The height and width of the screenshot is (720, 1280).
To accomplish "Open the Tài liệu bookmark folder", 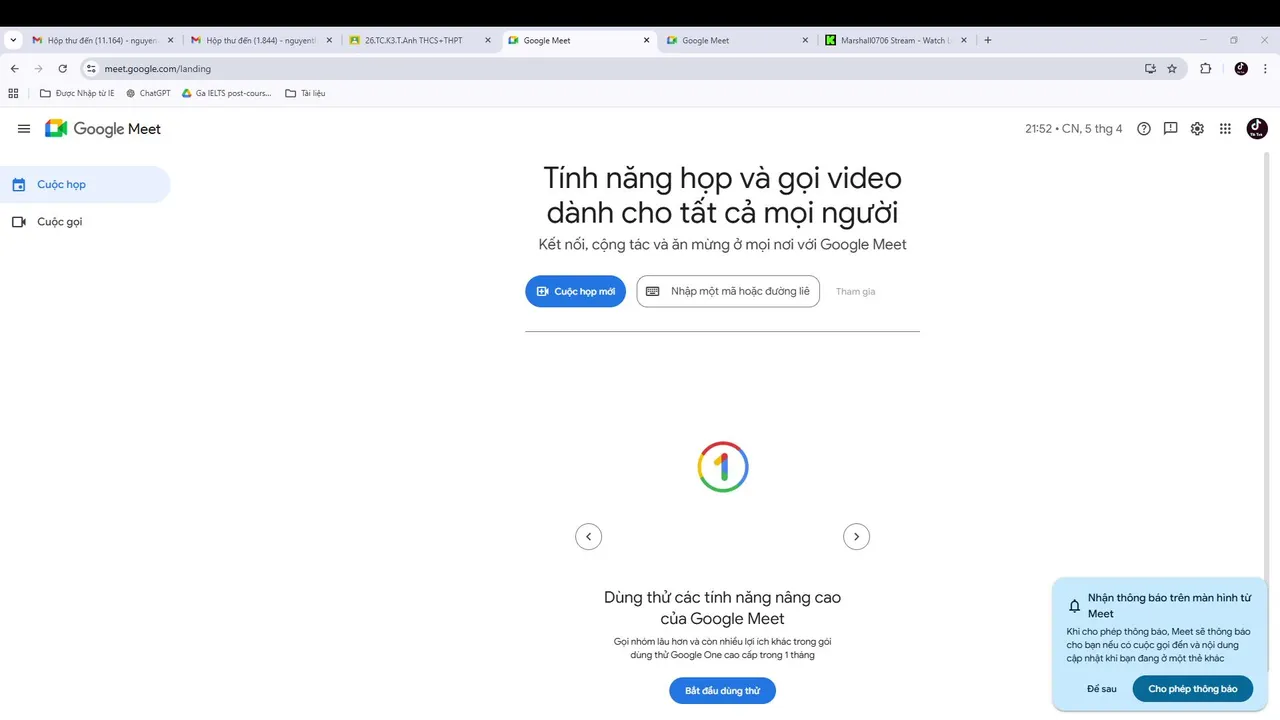I will tap(305, 93).
